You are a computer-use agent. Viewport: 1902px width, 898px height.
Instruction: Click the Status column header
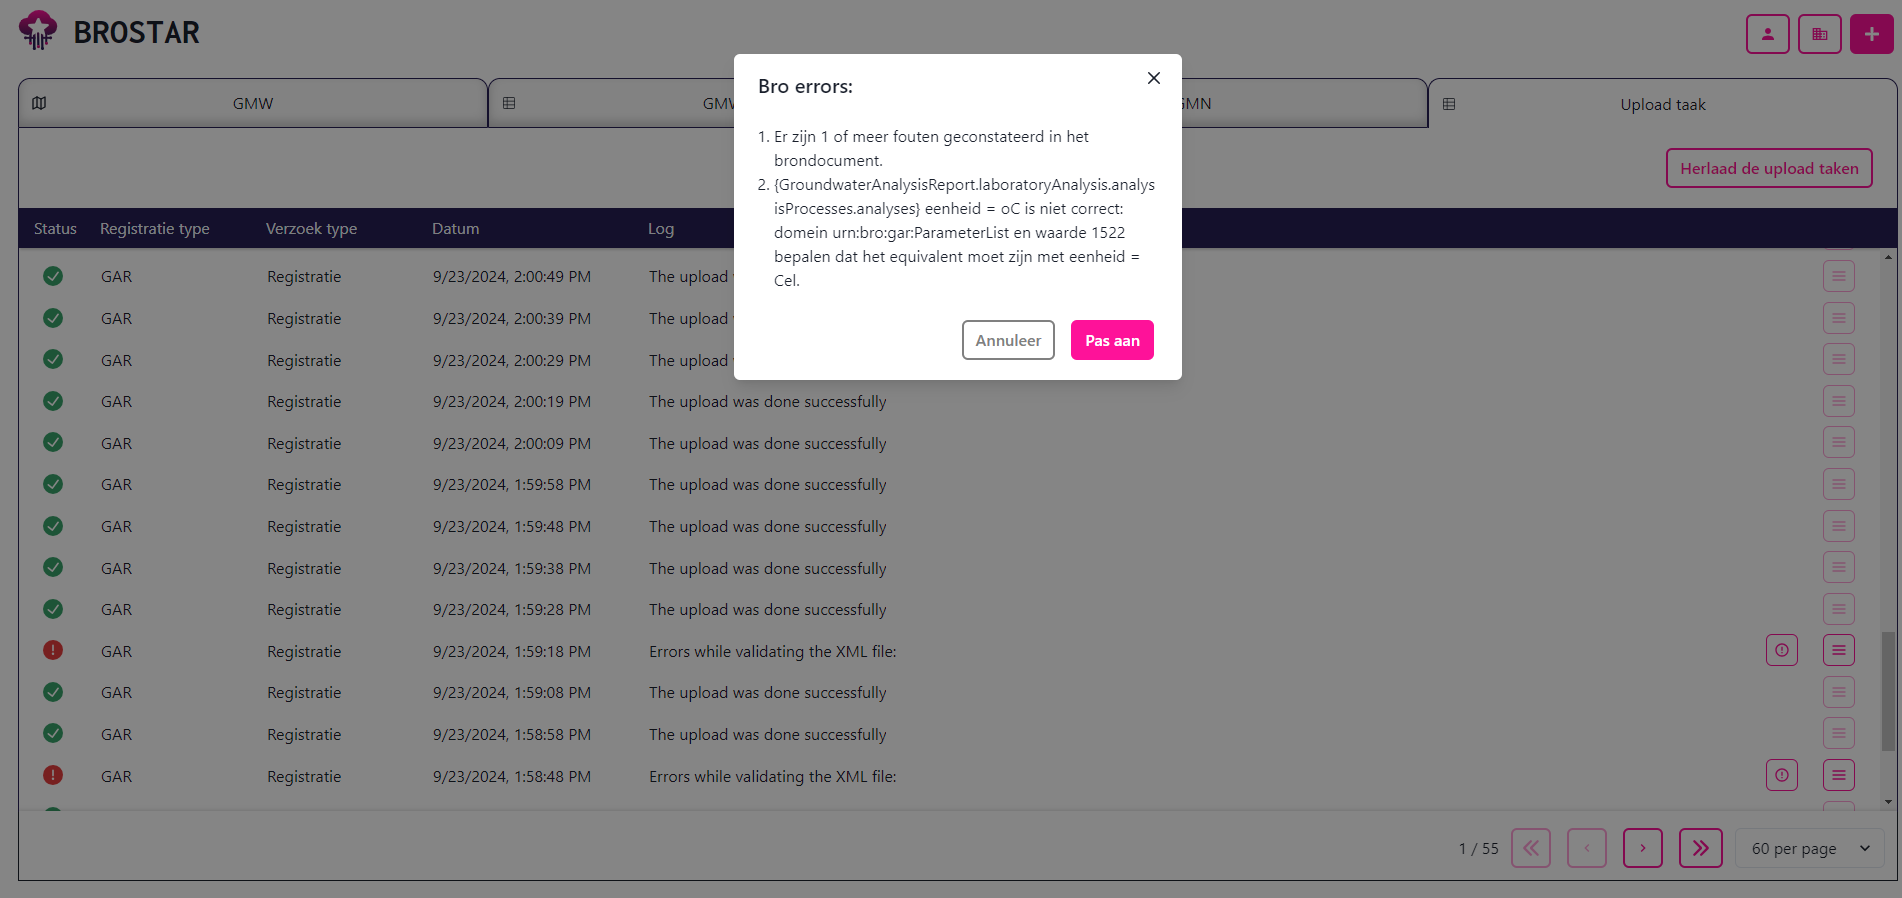pyautogui.click(x=55, y=229)
